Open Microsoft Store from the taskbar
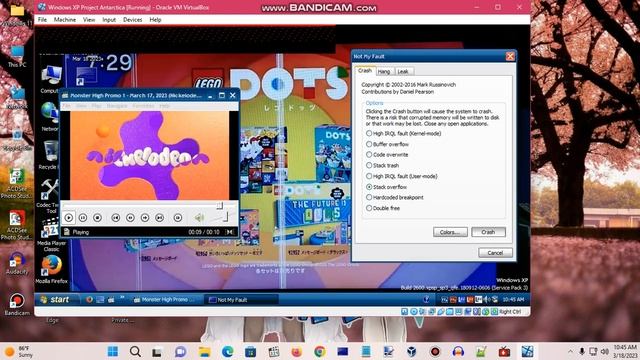The height and width of the screenshot is (360, 640). (x=250, y=351)
